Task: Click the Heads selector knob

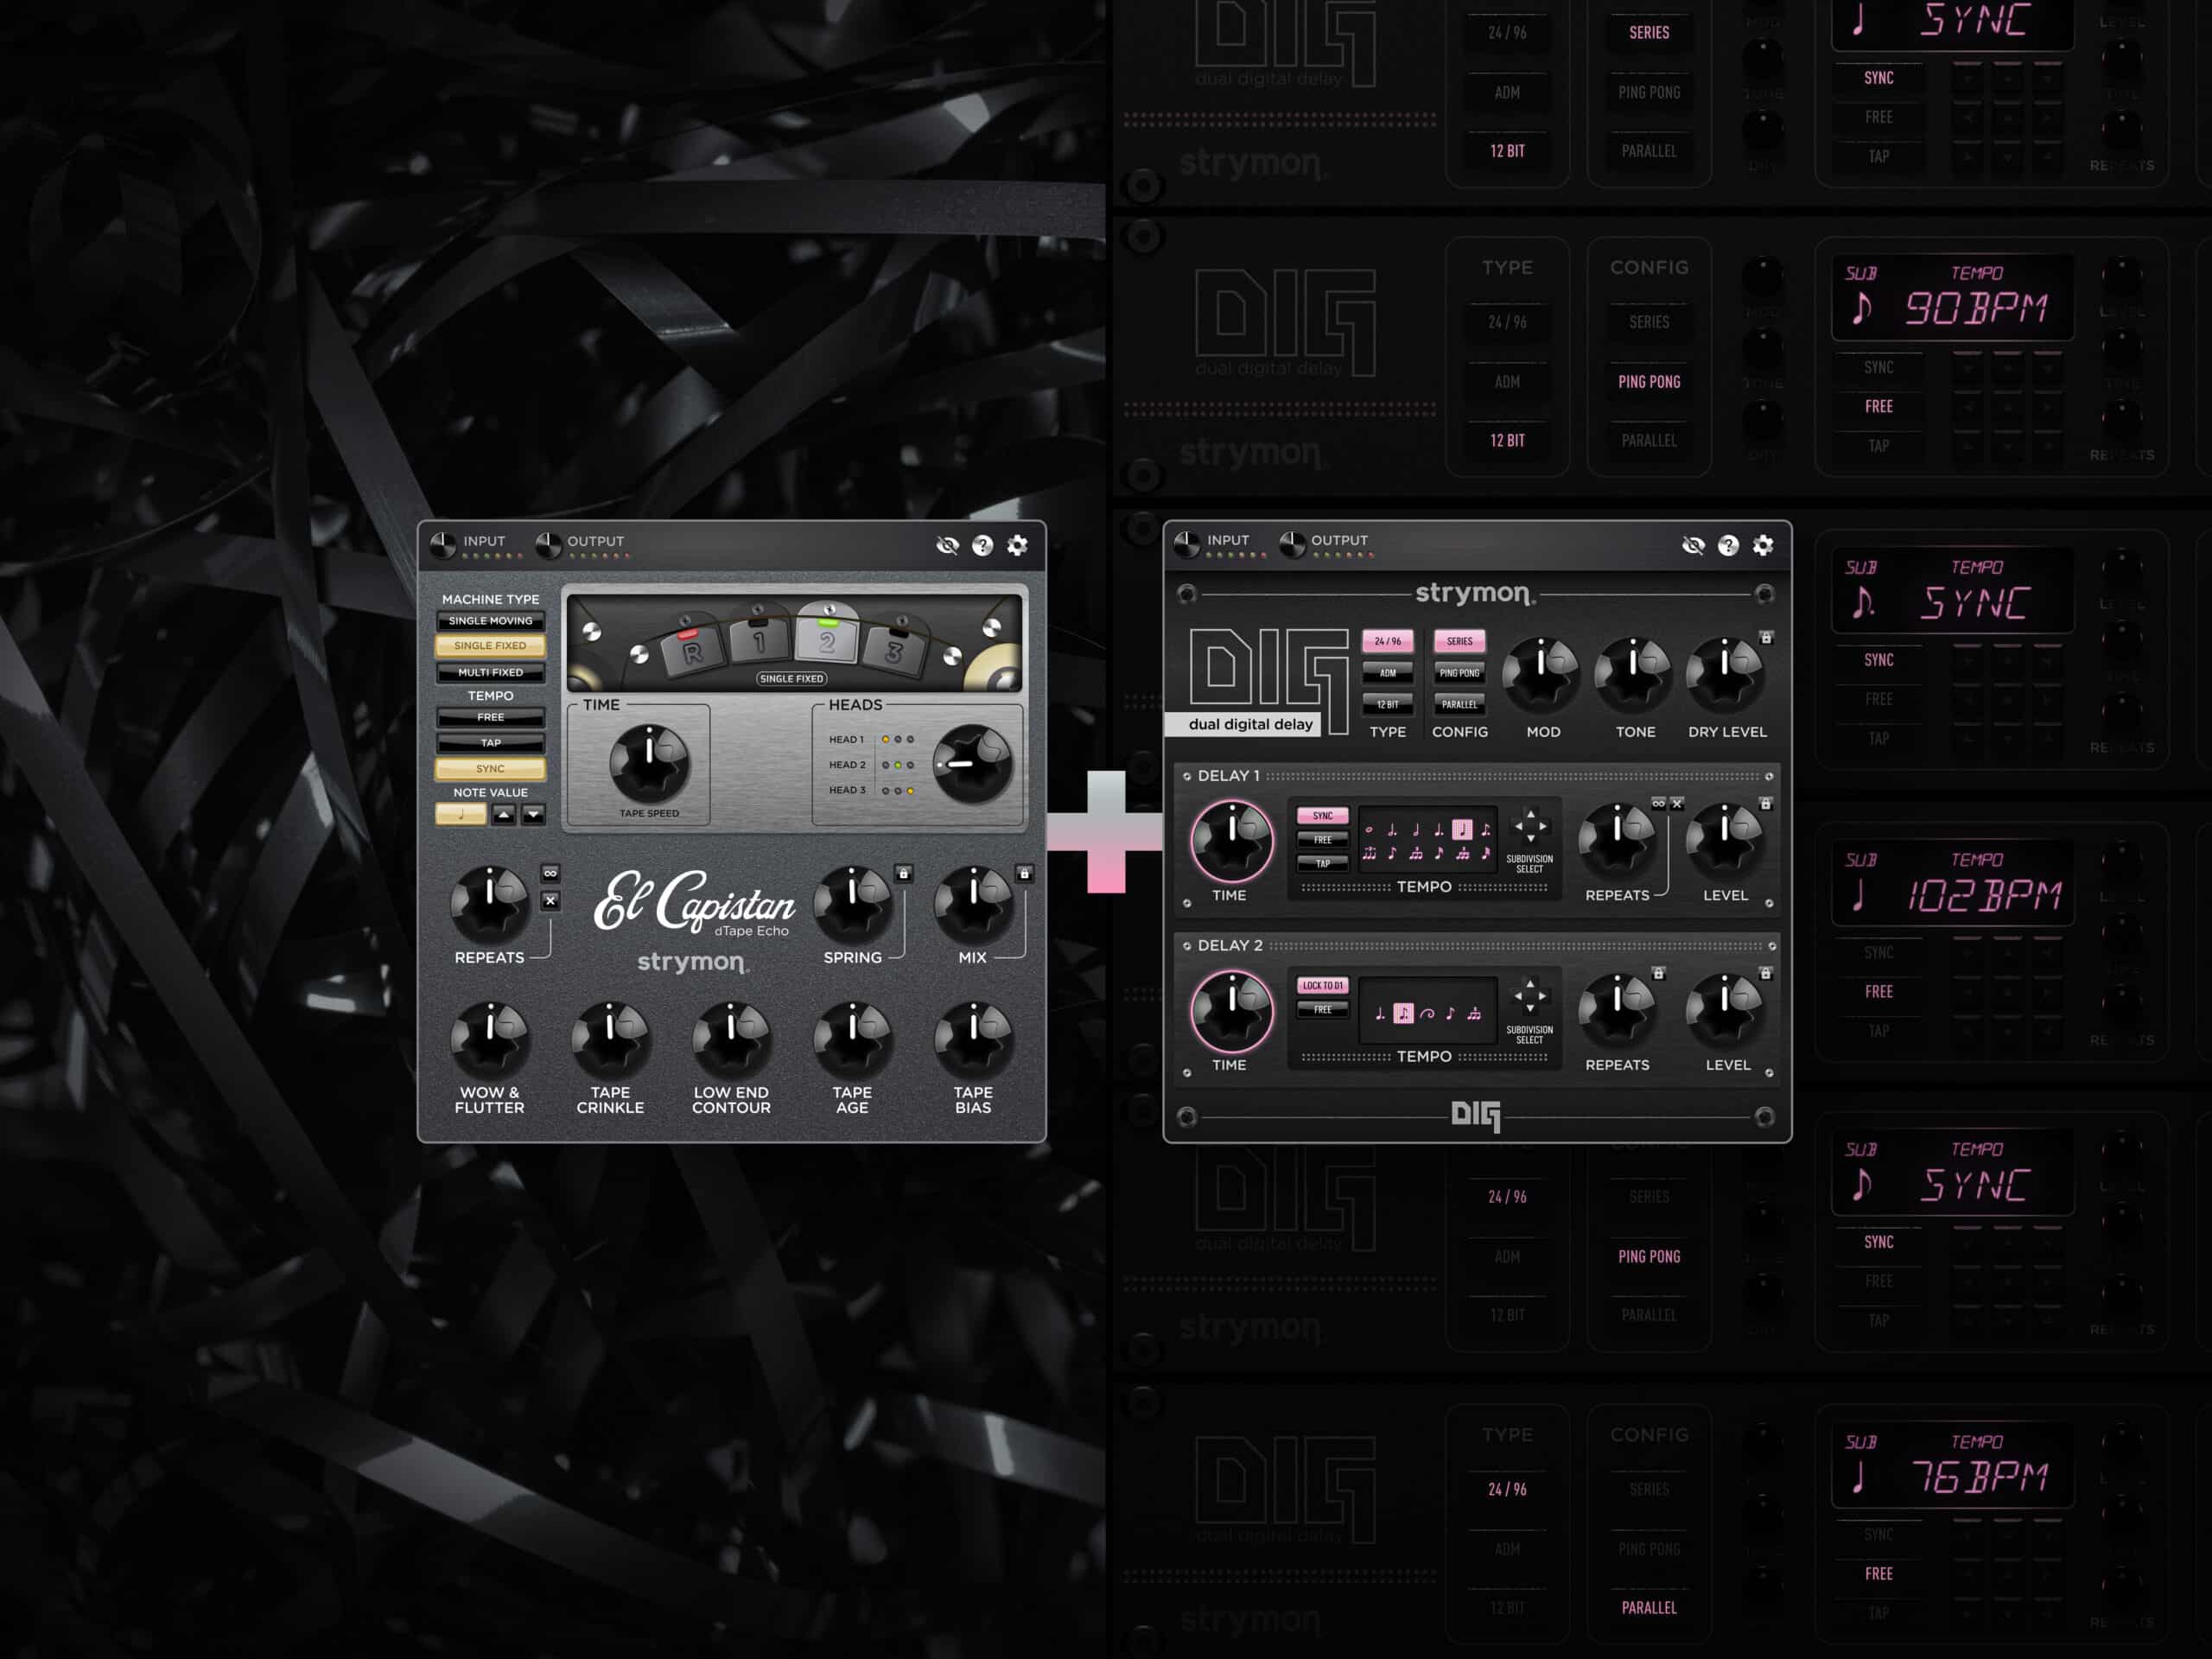Action: (972, 765)
